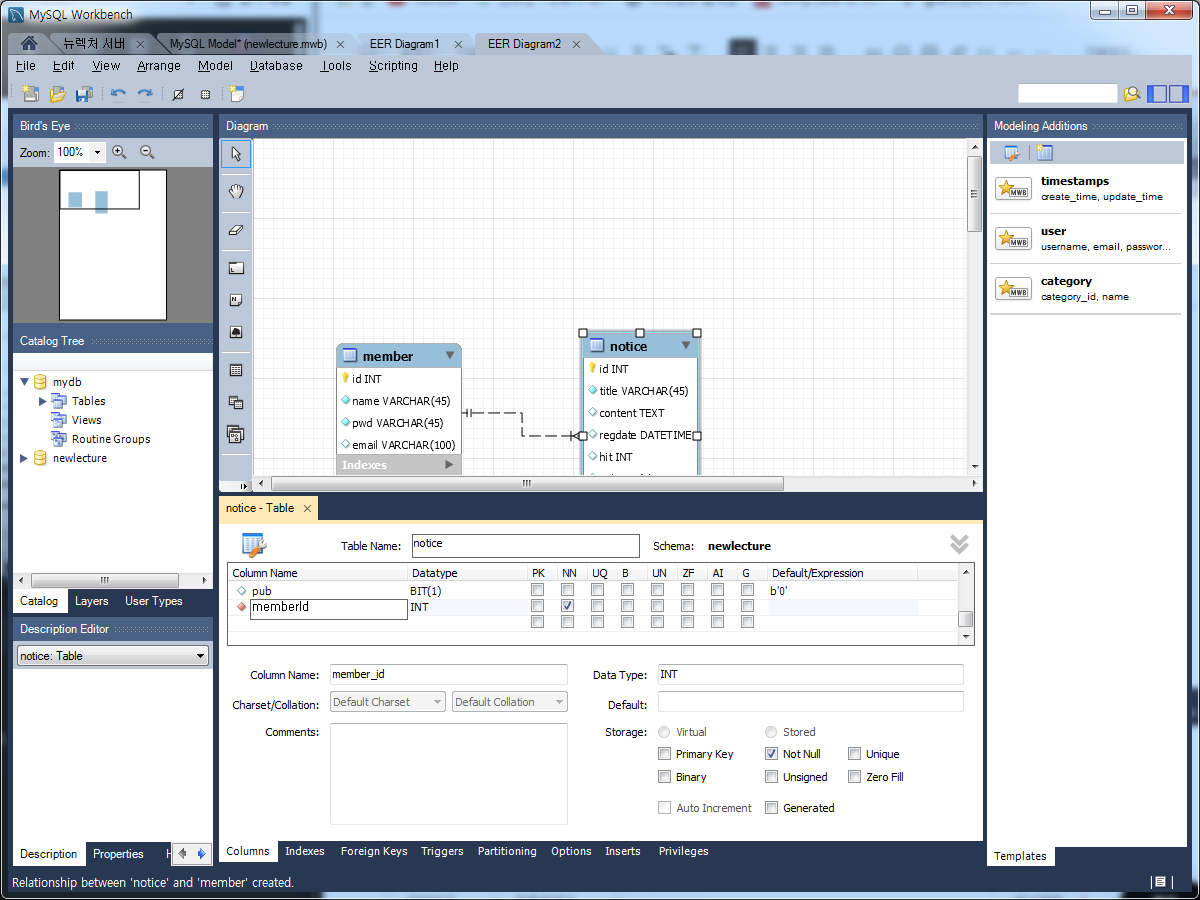
Task: Open the Zoom percentage dropdown
Action: pos(97,153)
